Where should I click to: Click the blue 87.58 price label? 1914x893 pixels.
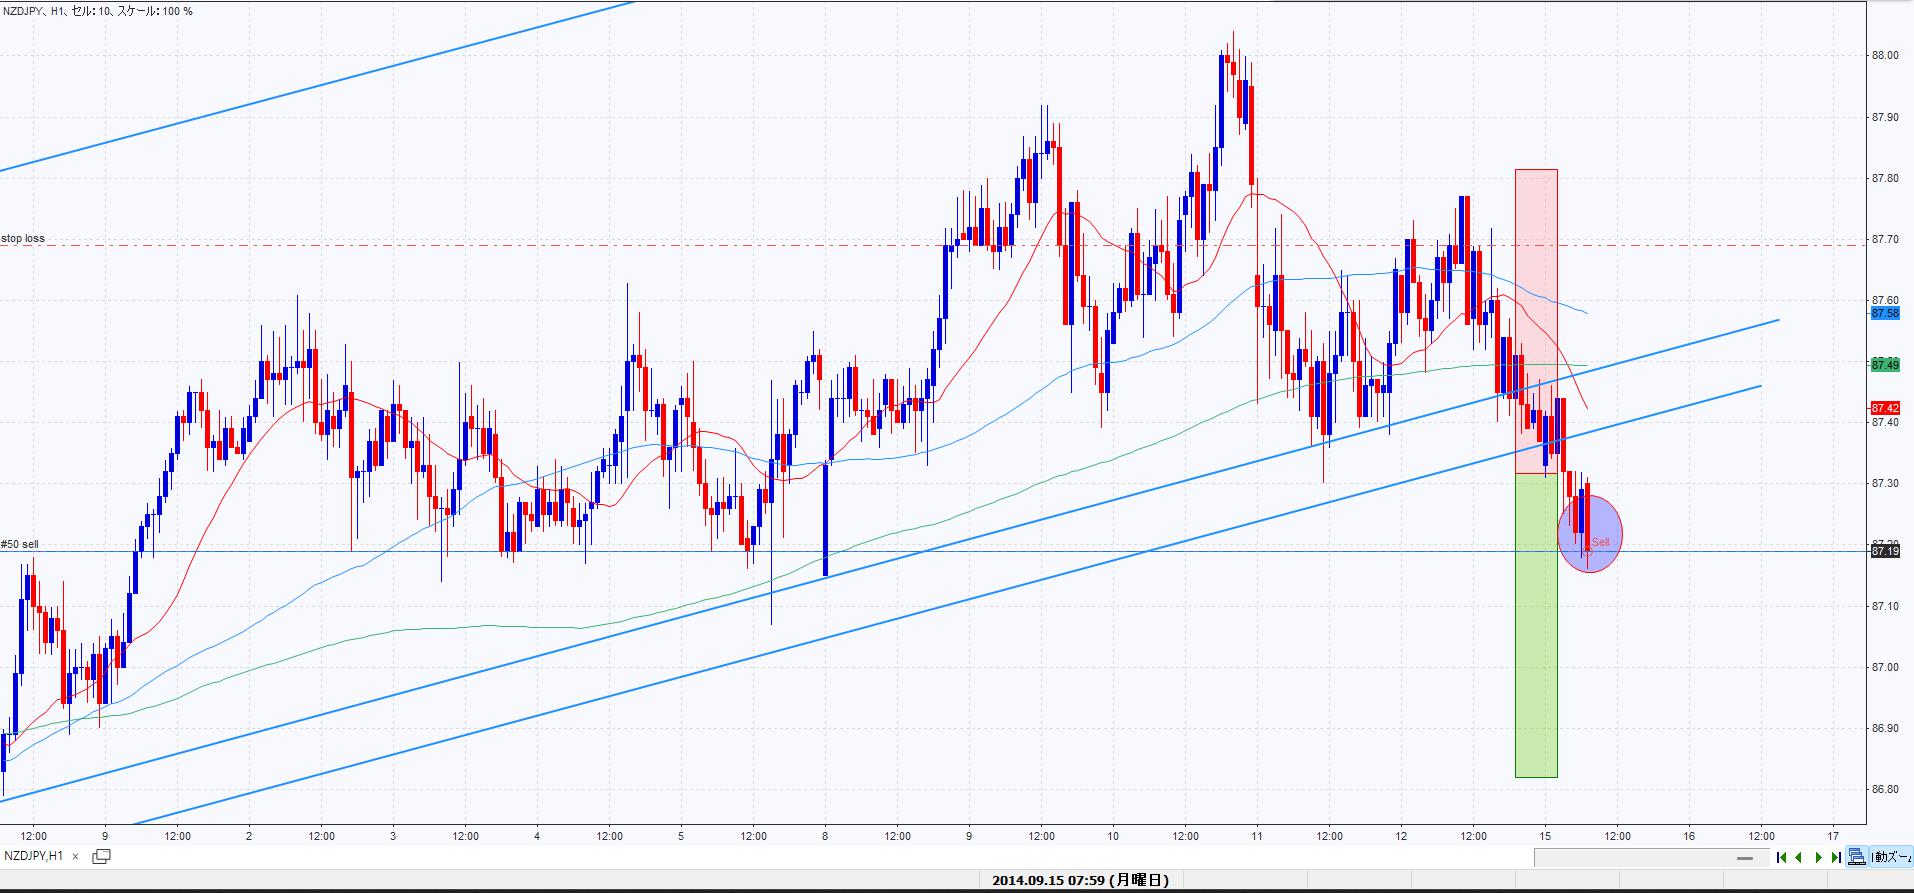click(1885, 313)
